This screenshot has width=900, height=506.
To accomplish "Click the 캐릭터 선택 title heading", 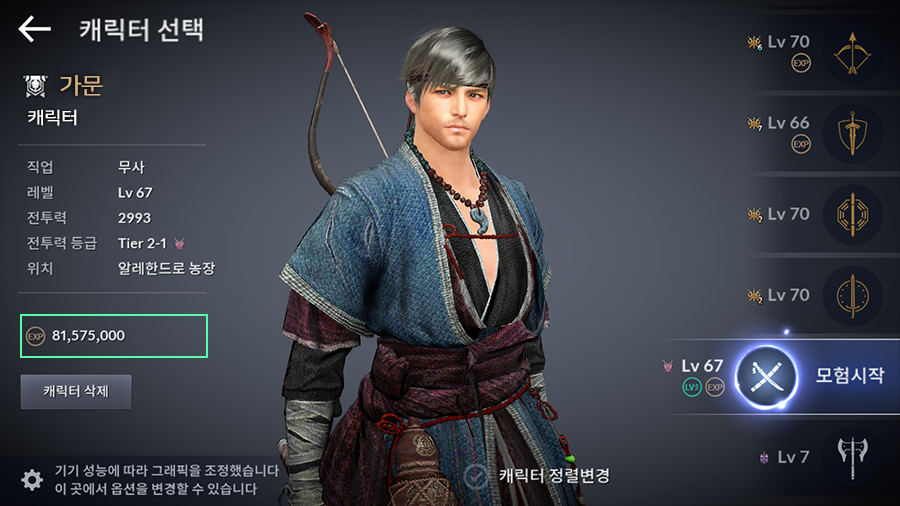I will click(x=141, y=30).
